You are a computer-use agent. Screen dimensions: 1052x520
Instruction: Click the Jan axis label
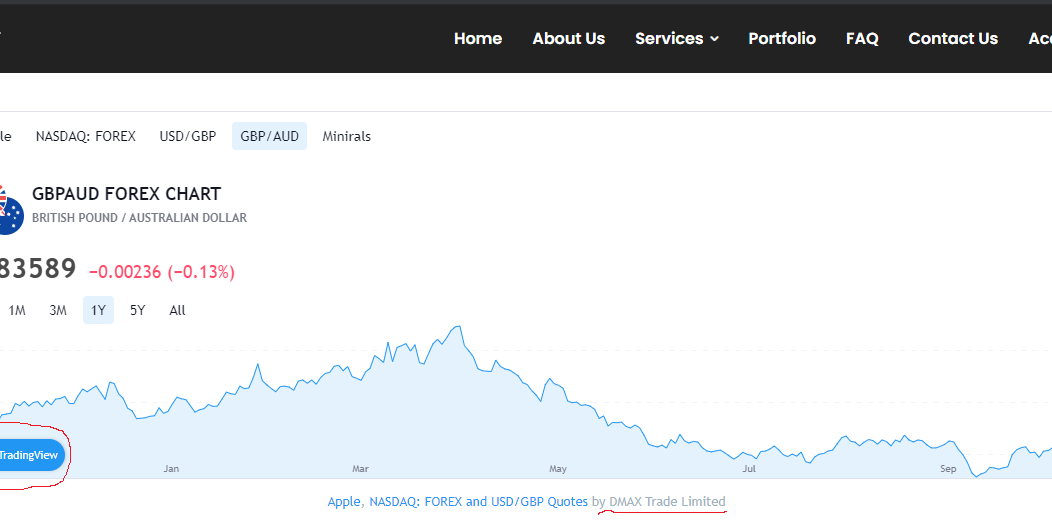[171, 468]
